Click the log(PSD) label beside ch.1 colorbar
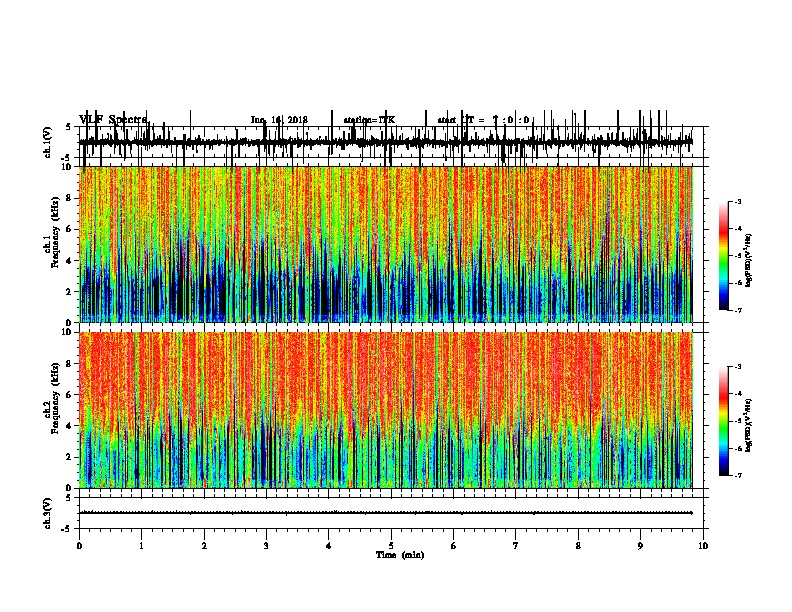 pyautogui.click(x=749, y=260)
